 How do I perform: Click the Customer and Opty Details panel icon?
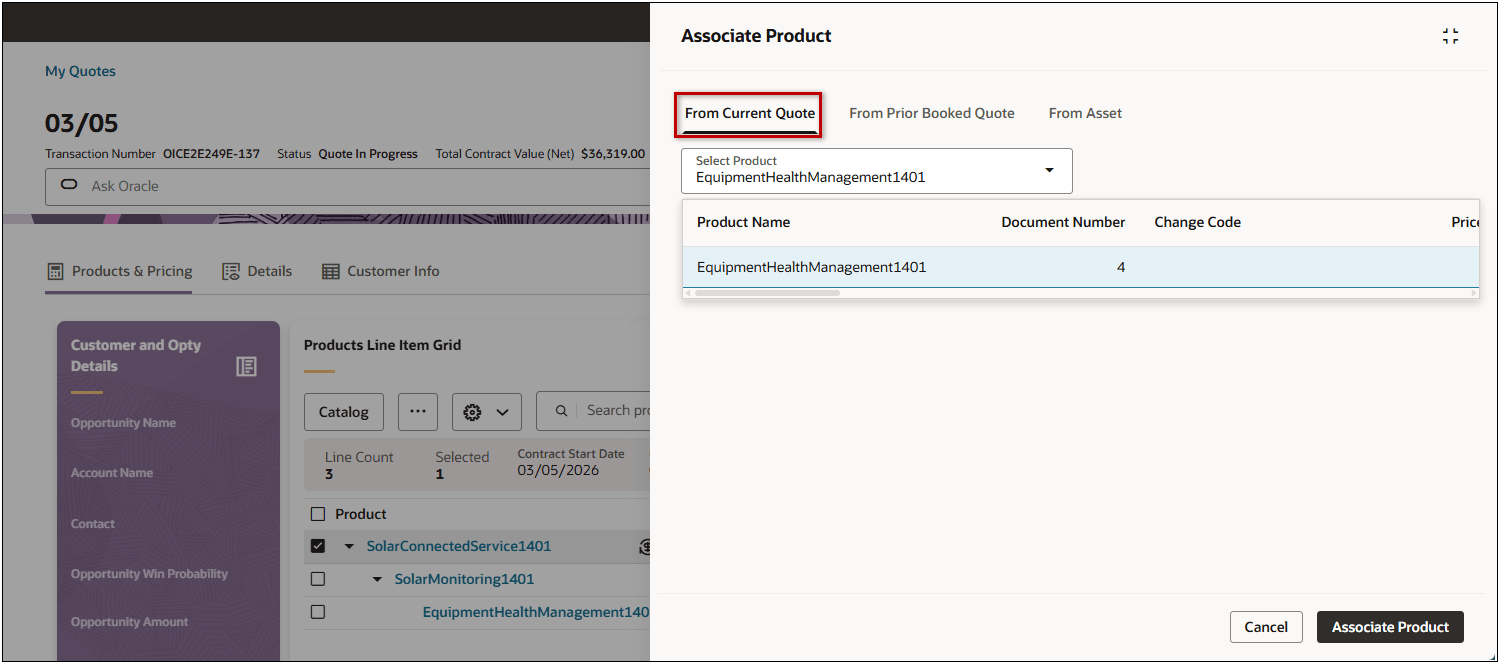coord(246,366)
